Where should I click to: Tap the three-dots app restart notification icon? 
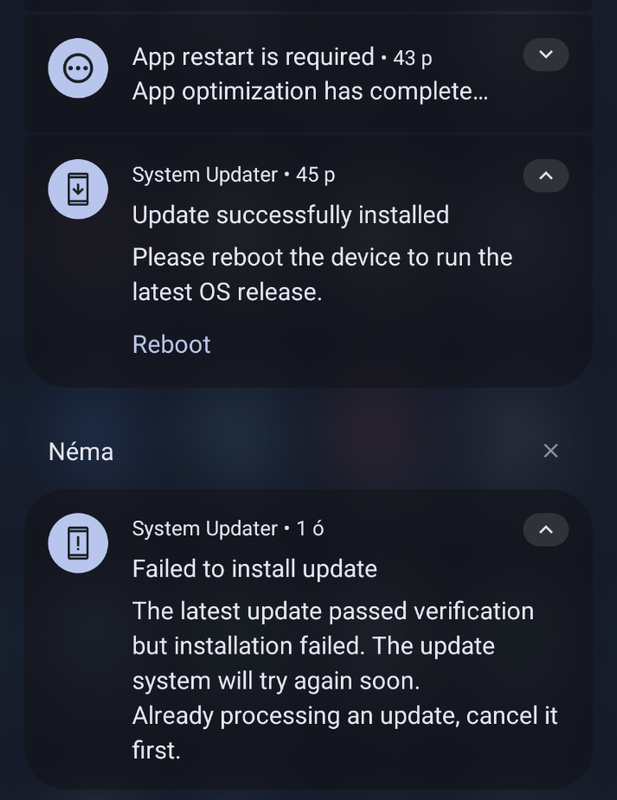78,68
